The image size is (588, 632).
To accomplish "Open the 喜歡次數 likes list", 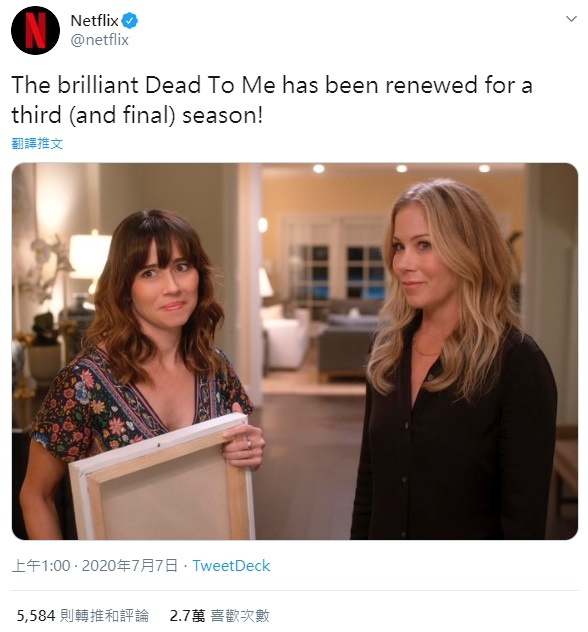I will coord(240,615).
